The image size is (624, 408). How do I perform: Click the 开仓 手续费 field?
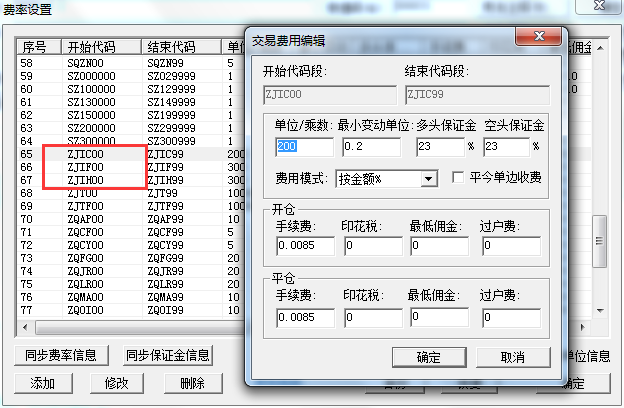(x=305, y=246)
